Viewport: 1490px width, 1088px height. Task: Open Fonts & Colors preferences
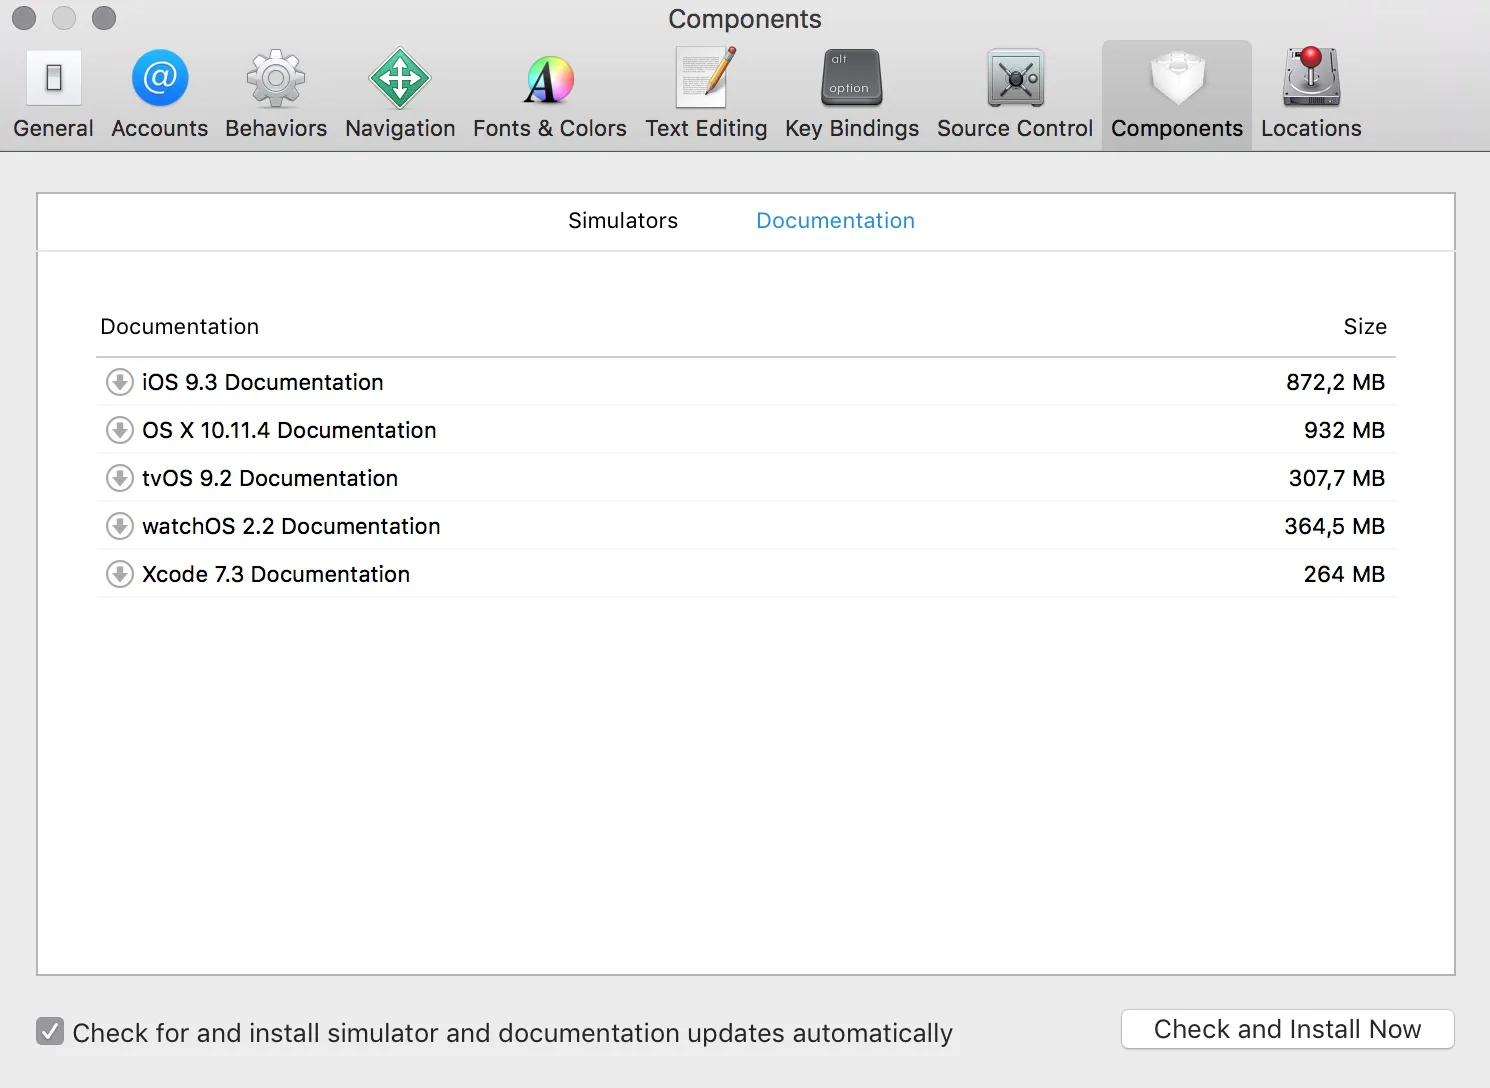pos(550,95)
